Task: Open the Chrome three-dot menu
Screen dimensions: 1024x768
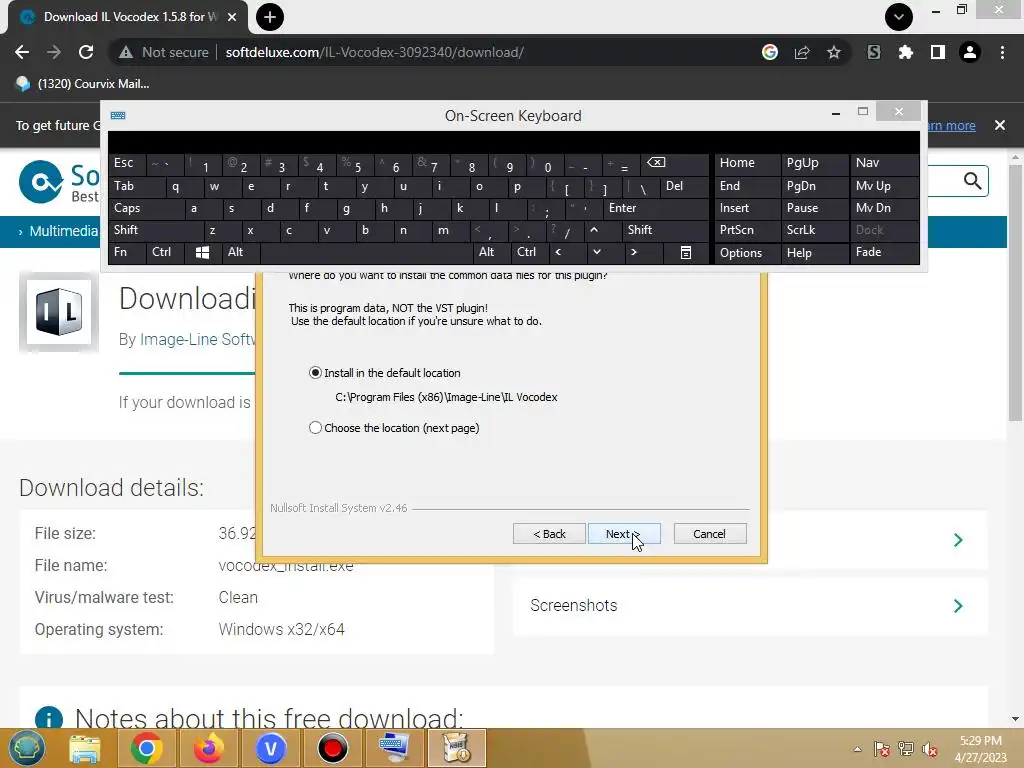Action: coord(1002,52)
